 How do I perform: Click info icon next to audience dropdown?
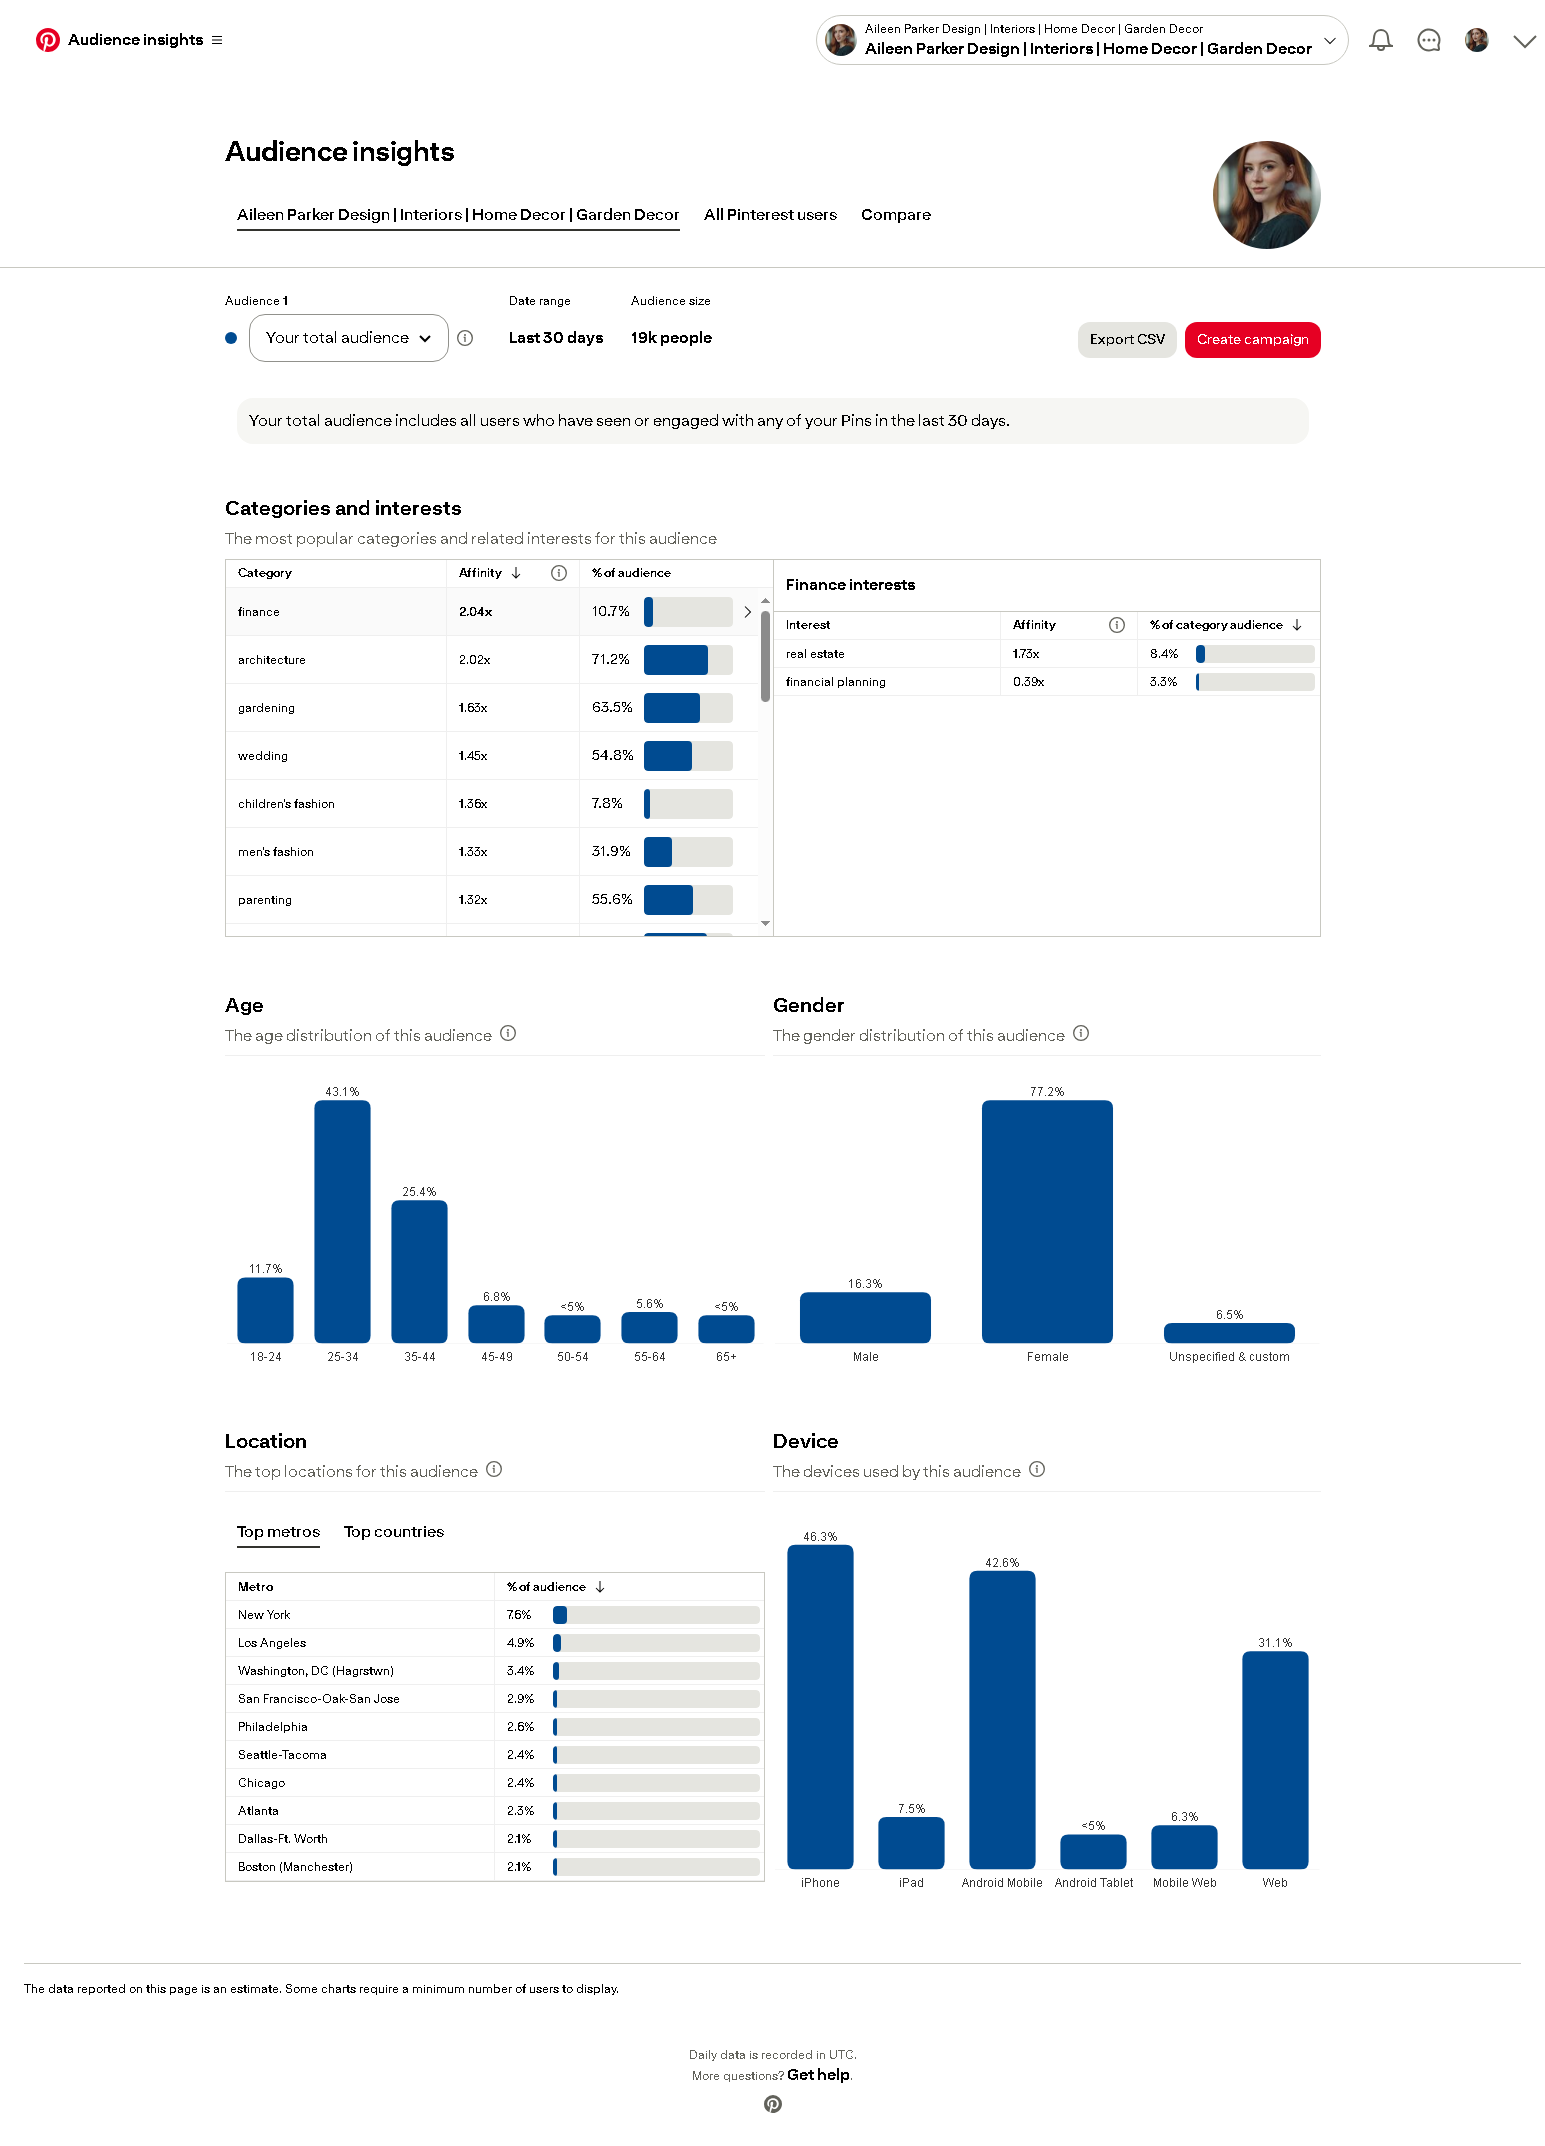point(465,338)
